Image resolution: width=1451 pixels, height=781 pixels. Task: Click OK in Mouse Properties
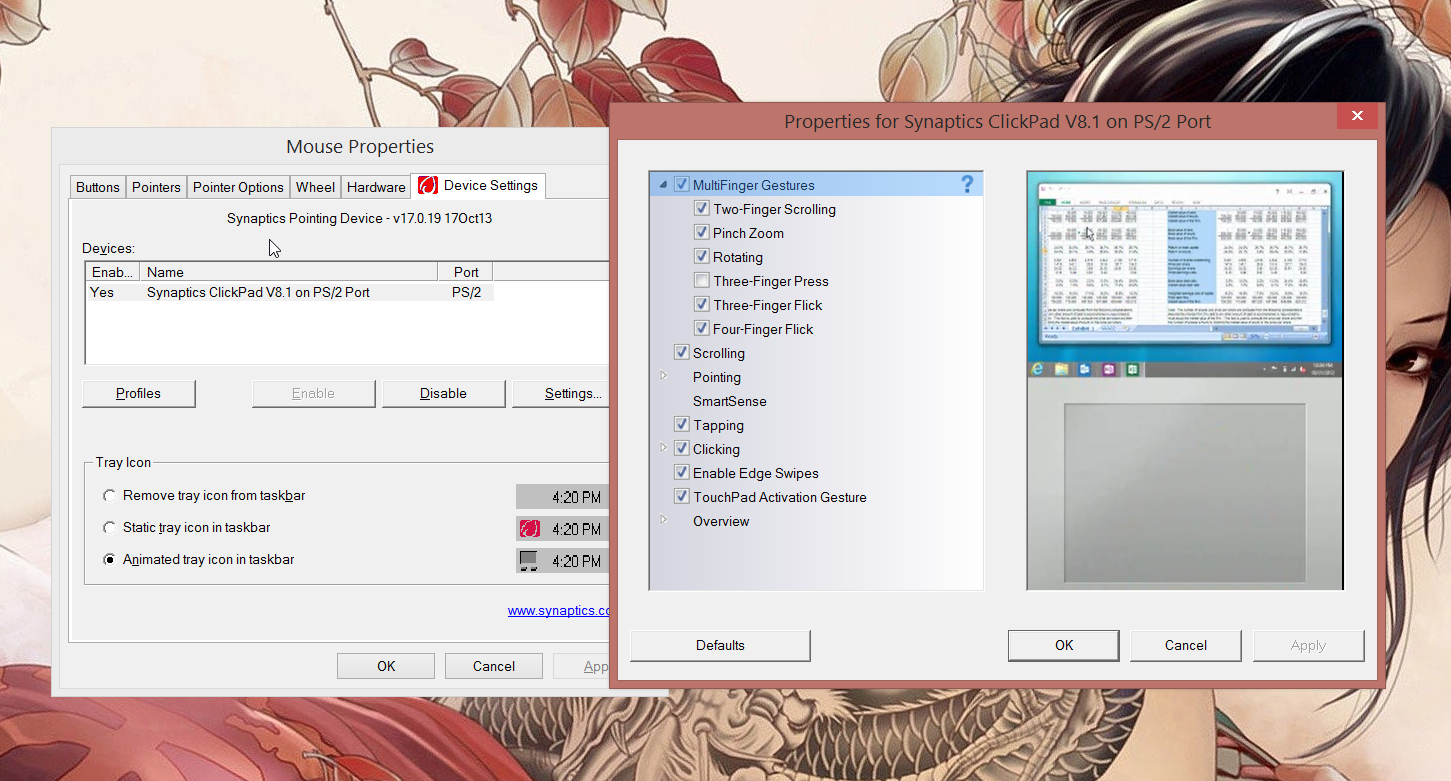[x=386, y=666]
